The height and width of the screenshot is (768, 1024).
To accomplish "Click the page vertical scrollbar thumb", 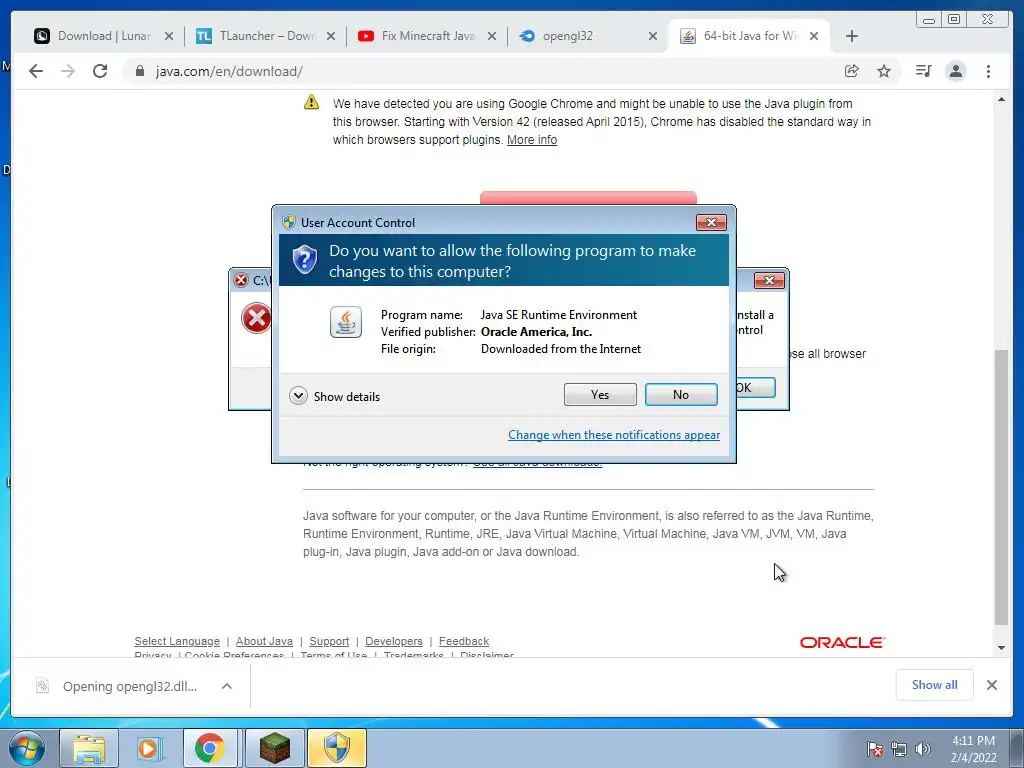I will click(1001, 487).
